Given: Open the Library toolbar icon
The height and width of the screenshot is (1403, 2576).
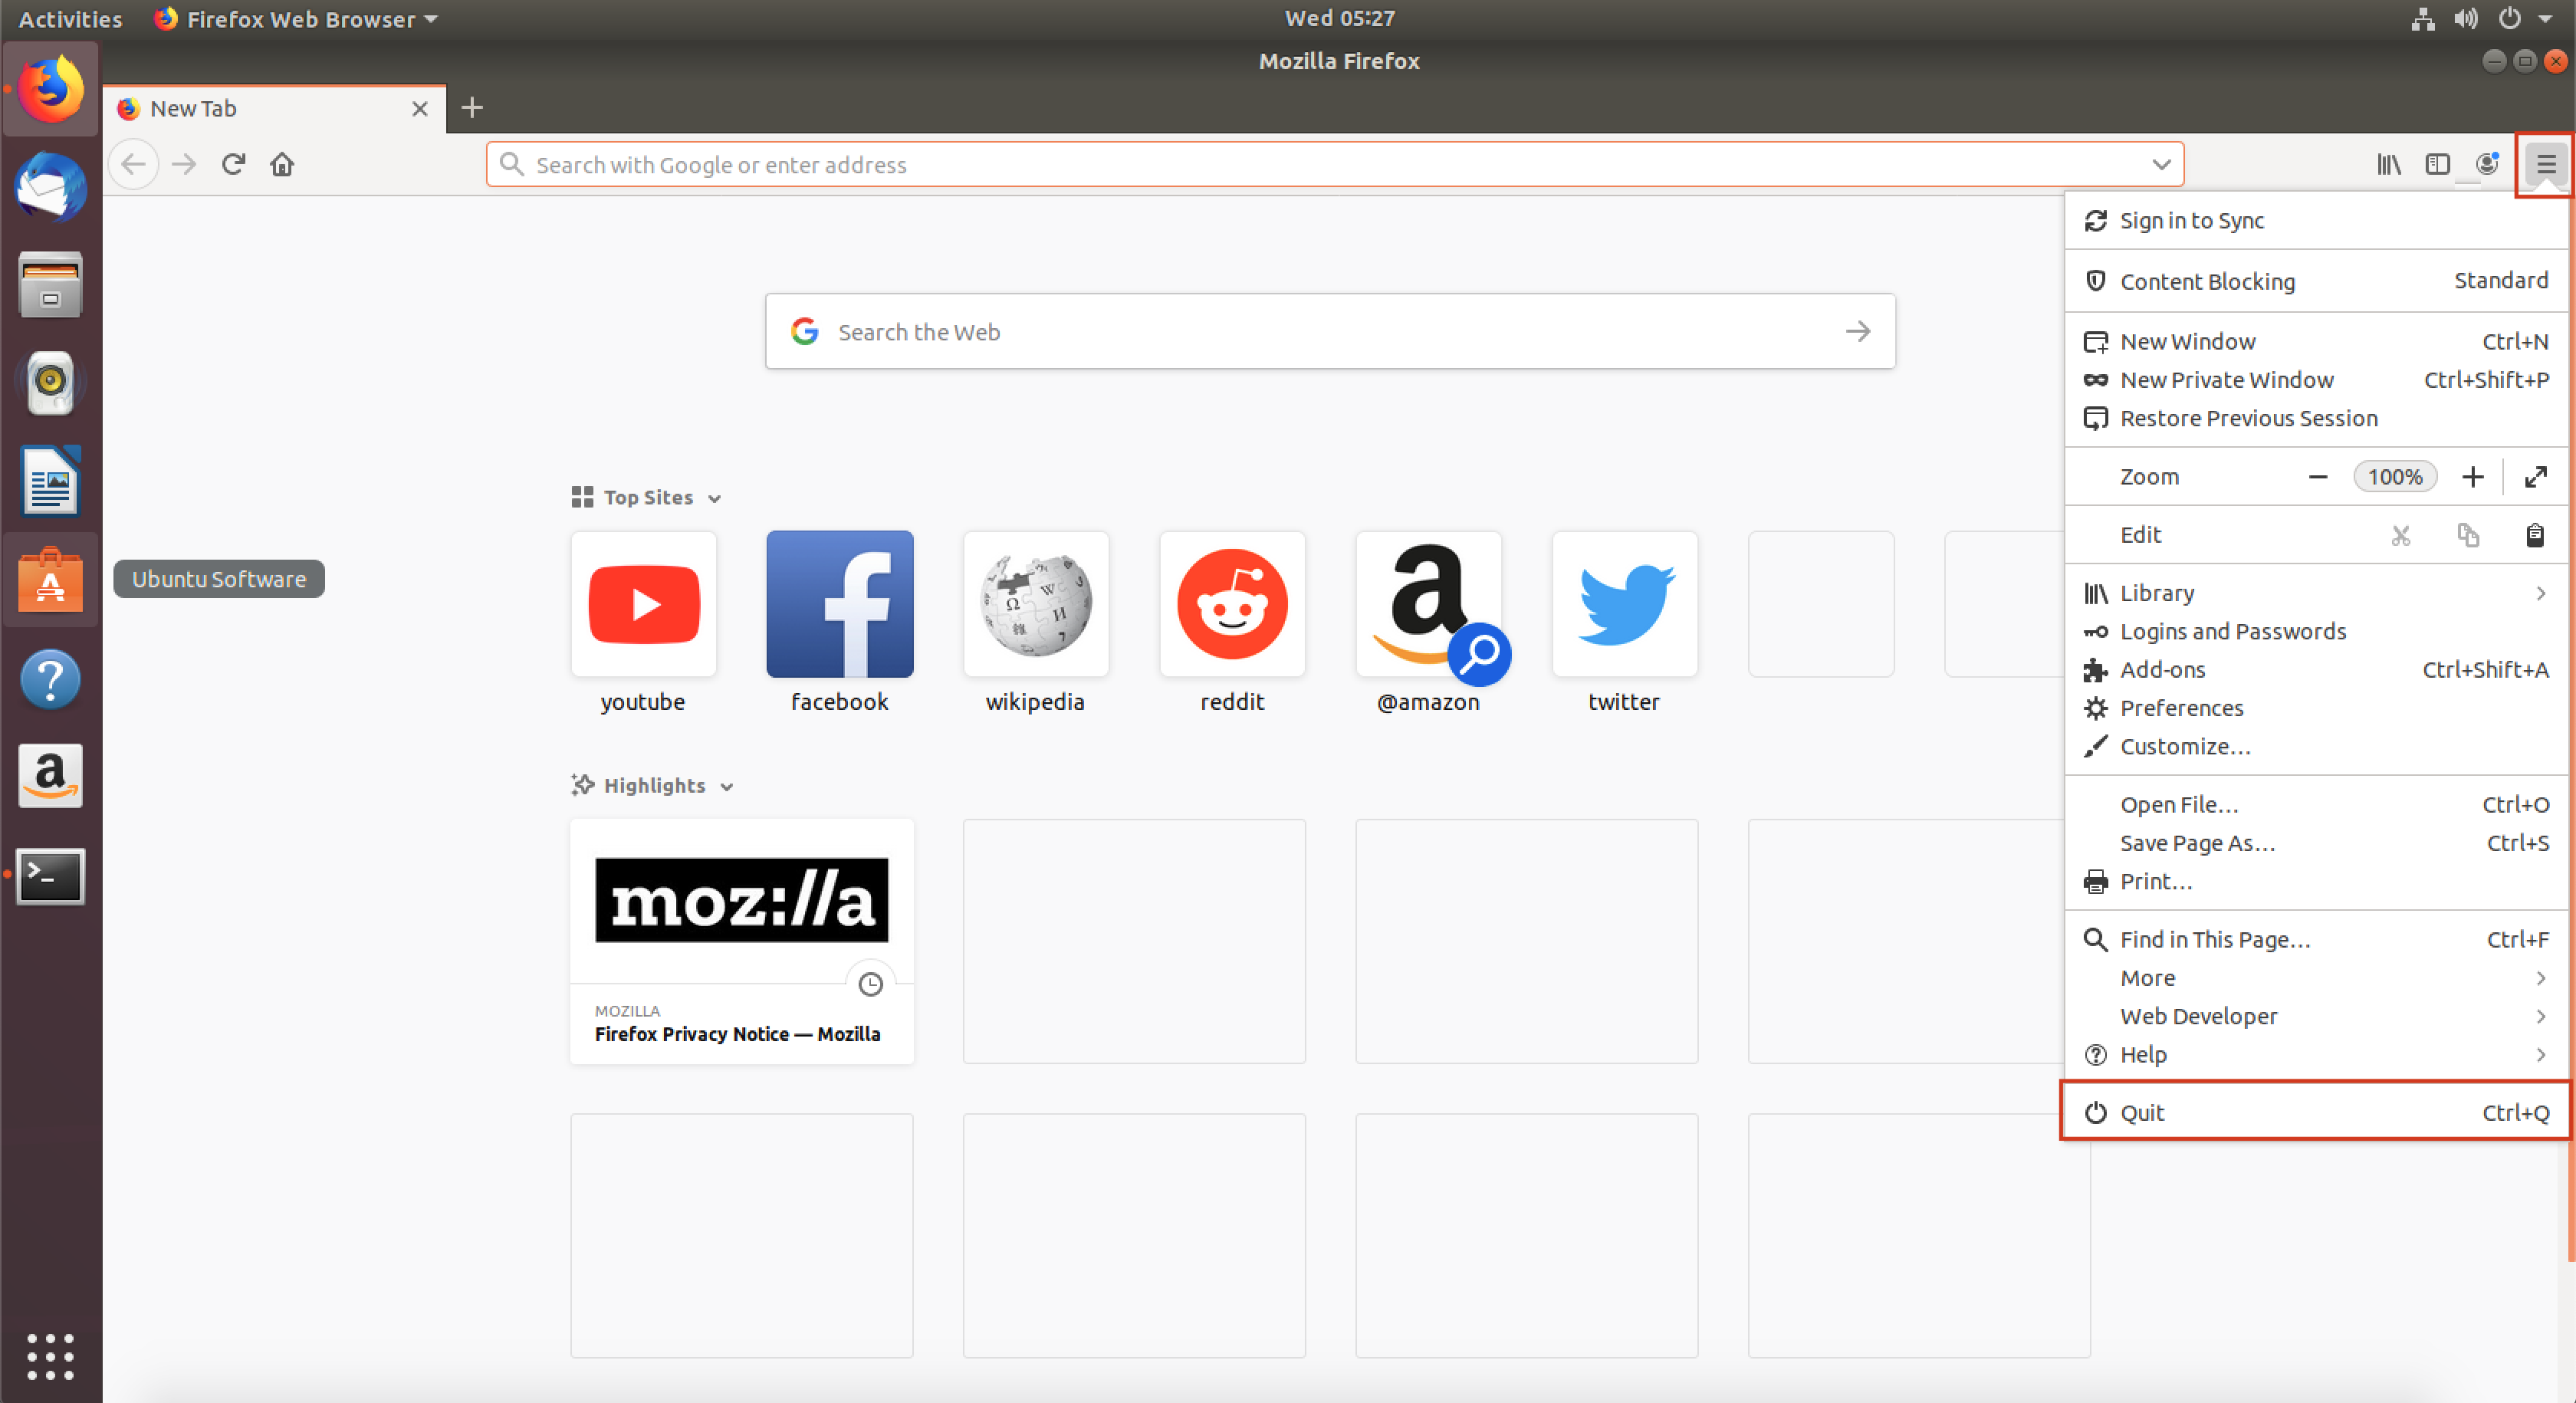Looking at the screenshot, I should (2389, 164).
